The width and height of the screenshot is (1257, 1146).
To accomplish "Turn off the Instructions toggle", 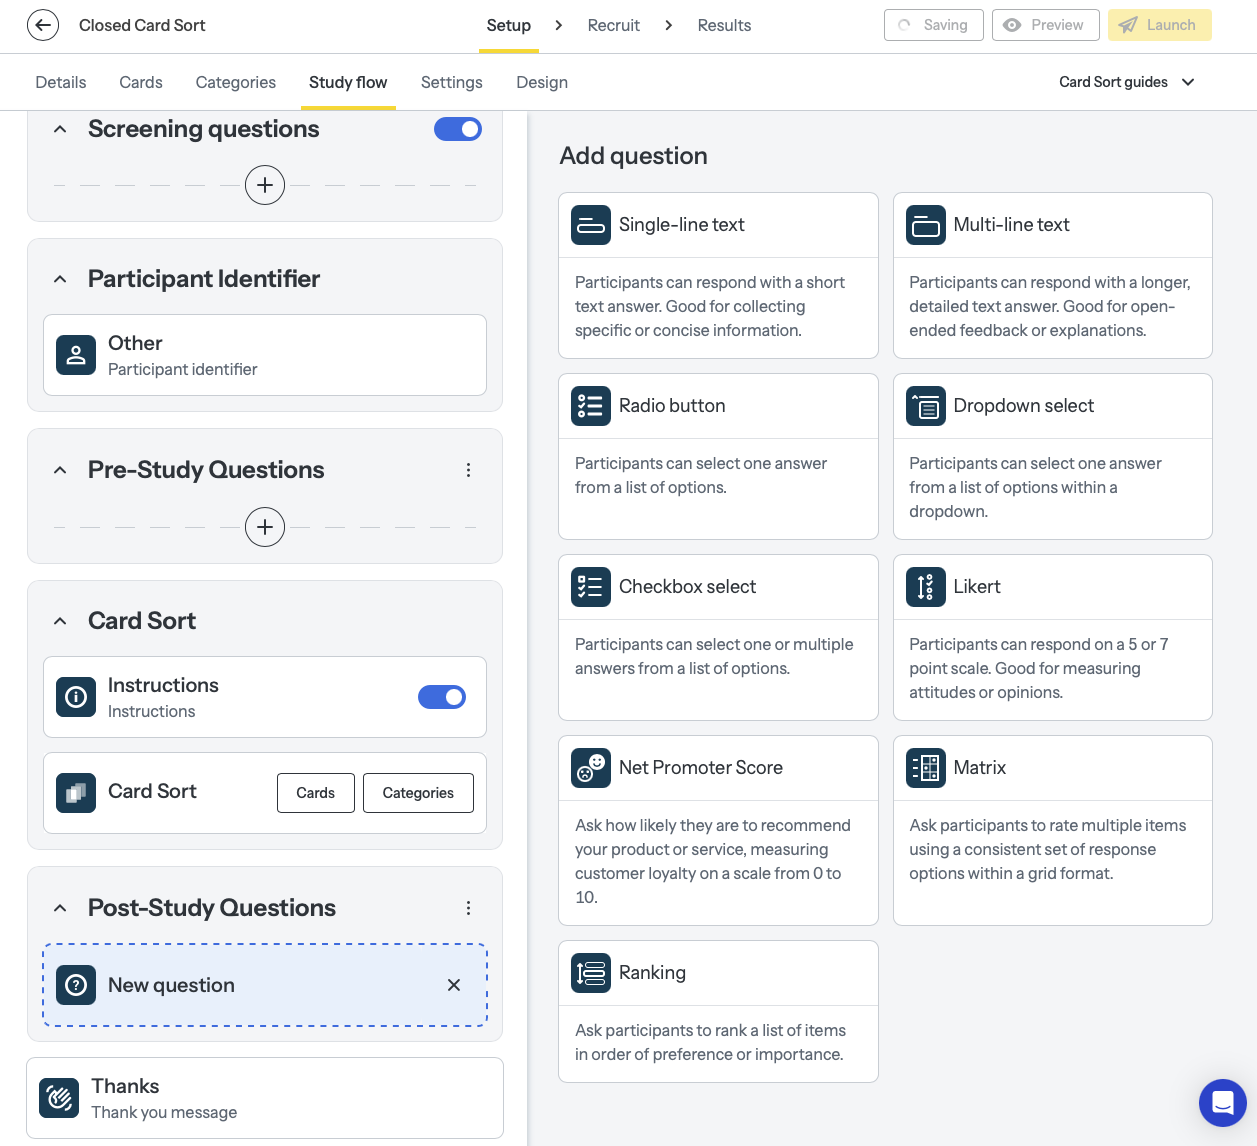I will (442, 697).
